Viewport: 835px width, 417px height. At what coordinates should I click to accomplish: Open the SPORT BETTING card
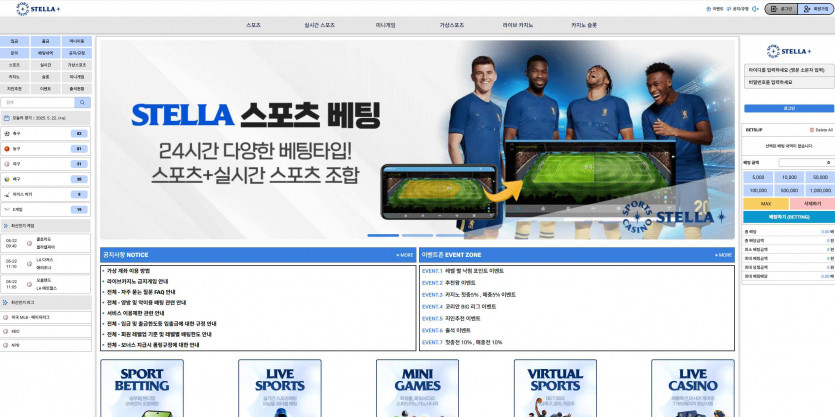tap(142, 388)
